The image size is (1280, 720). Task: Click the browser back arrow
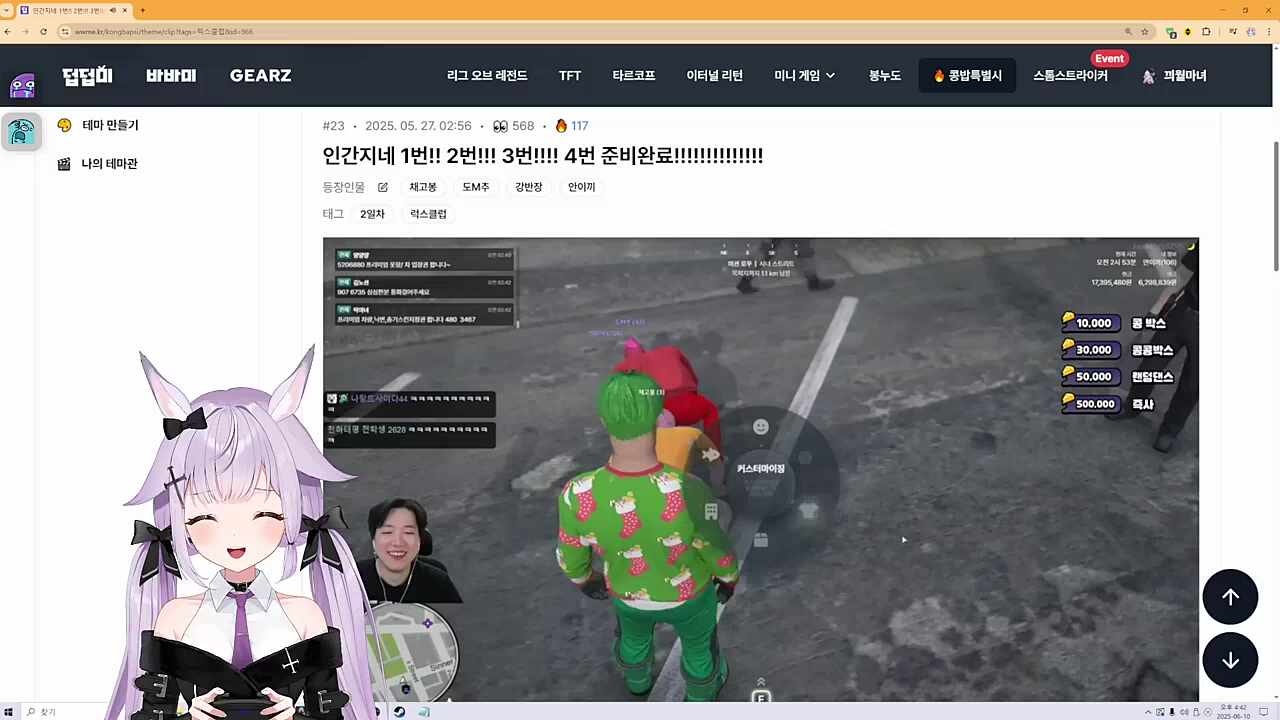tap(8, 32)
